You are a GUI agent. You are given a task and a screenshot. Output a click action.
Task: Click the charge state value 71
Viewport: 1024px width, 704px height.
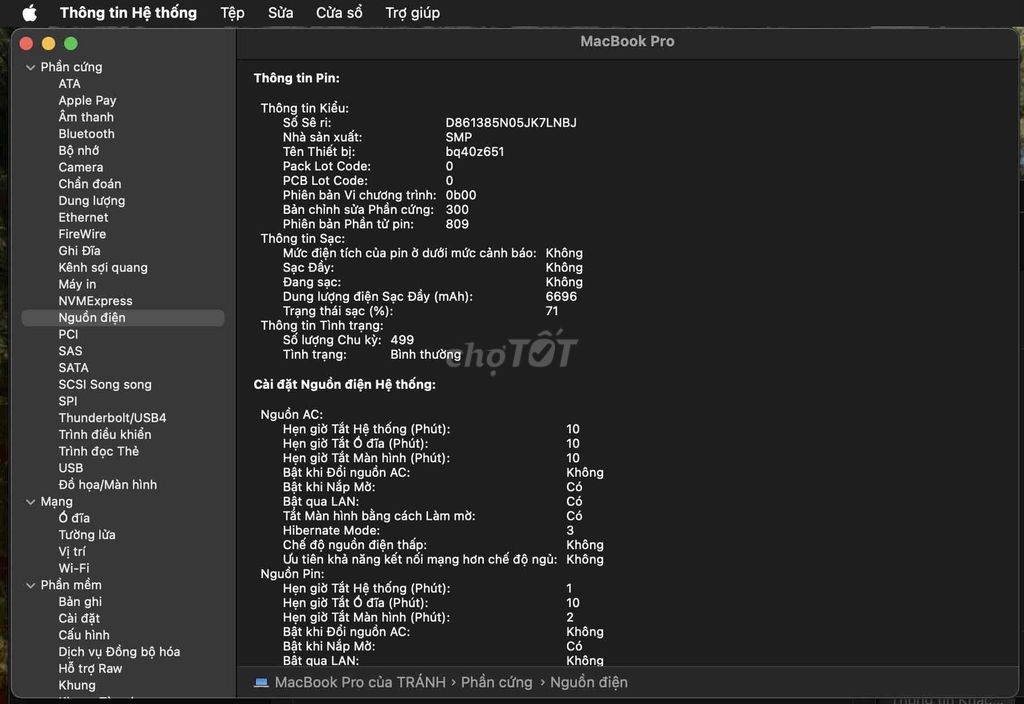[x=552, y=311]
